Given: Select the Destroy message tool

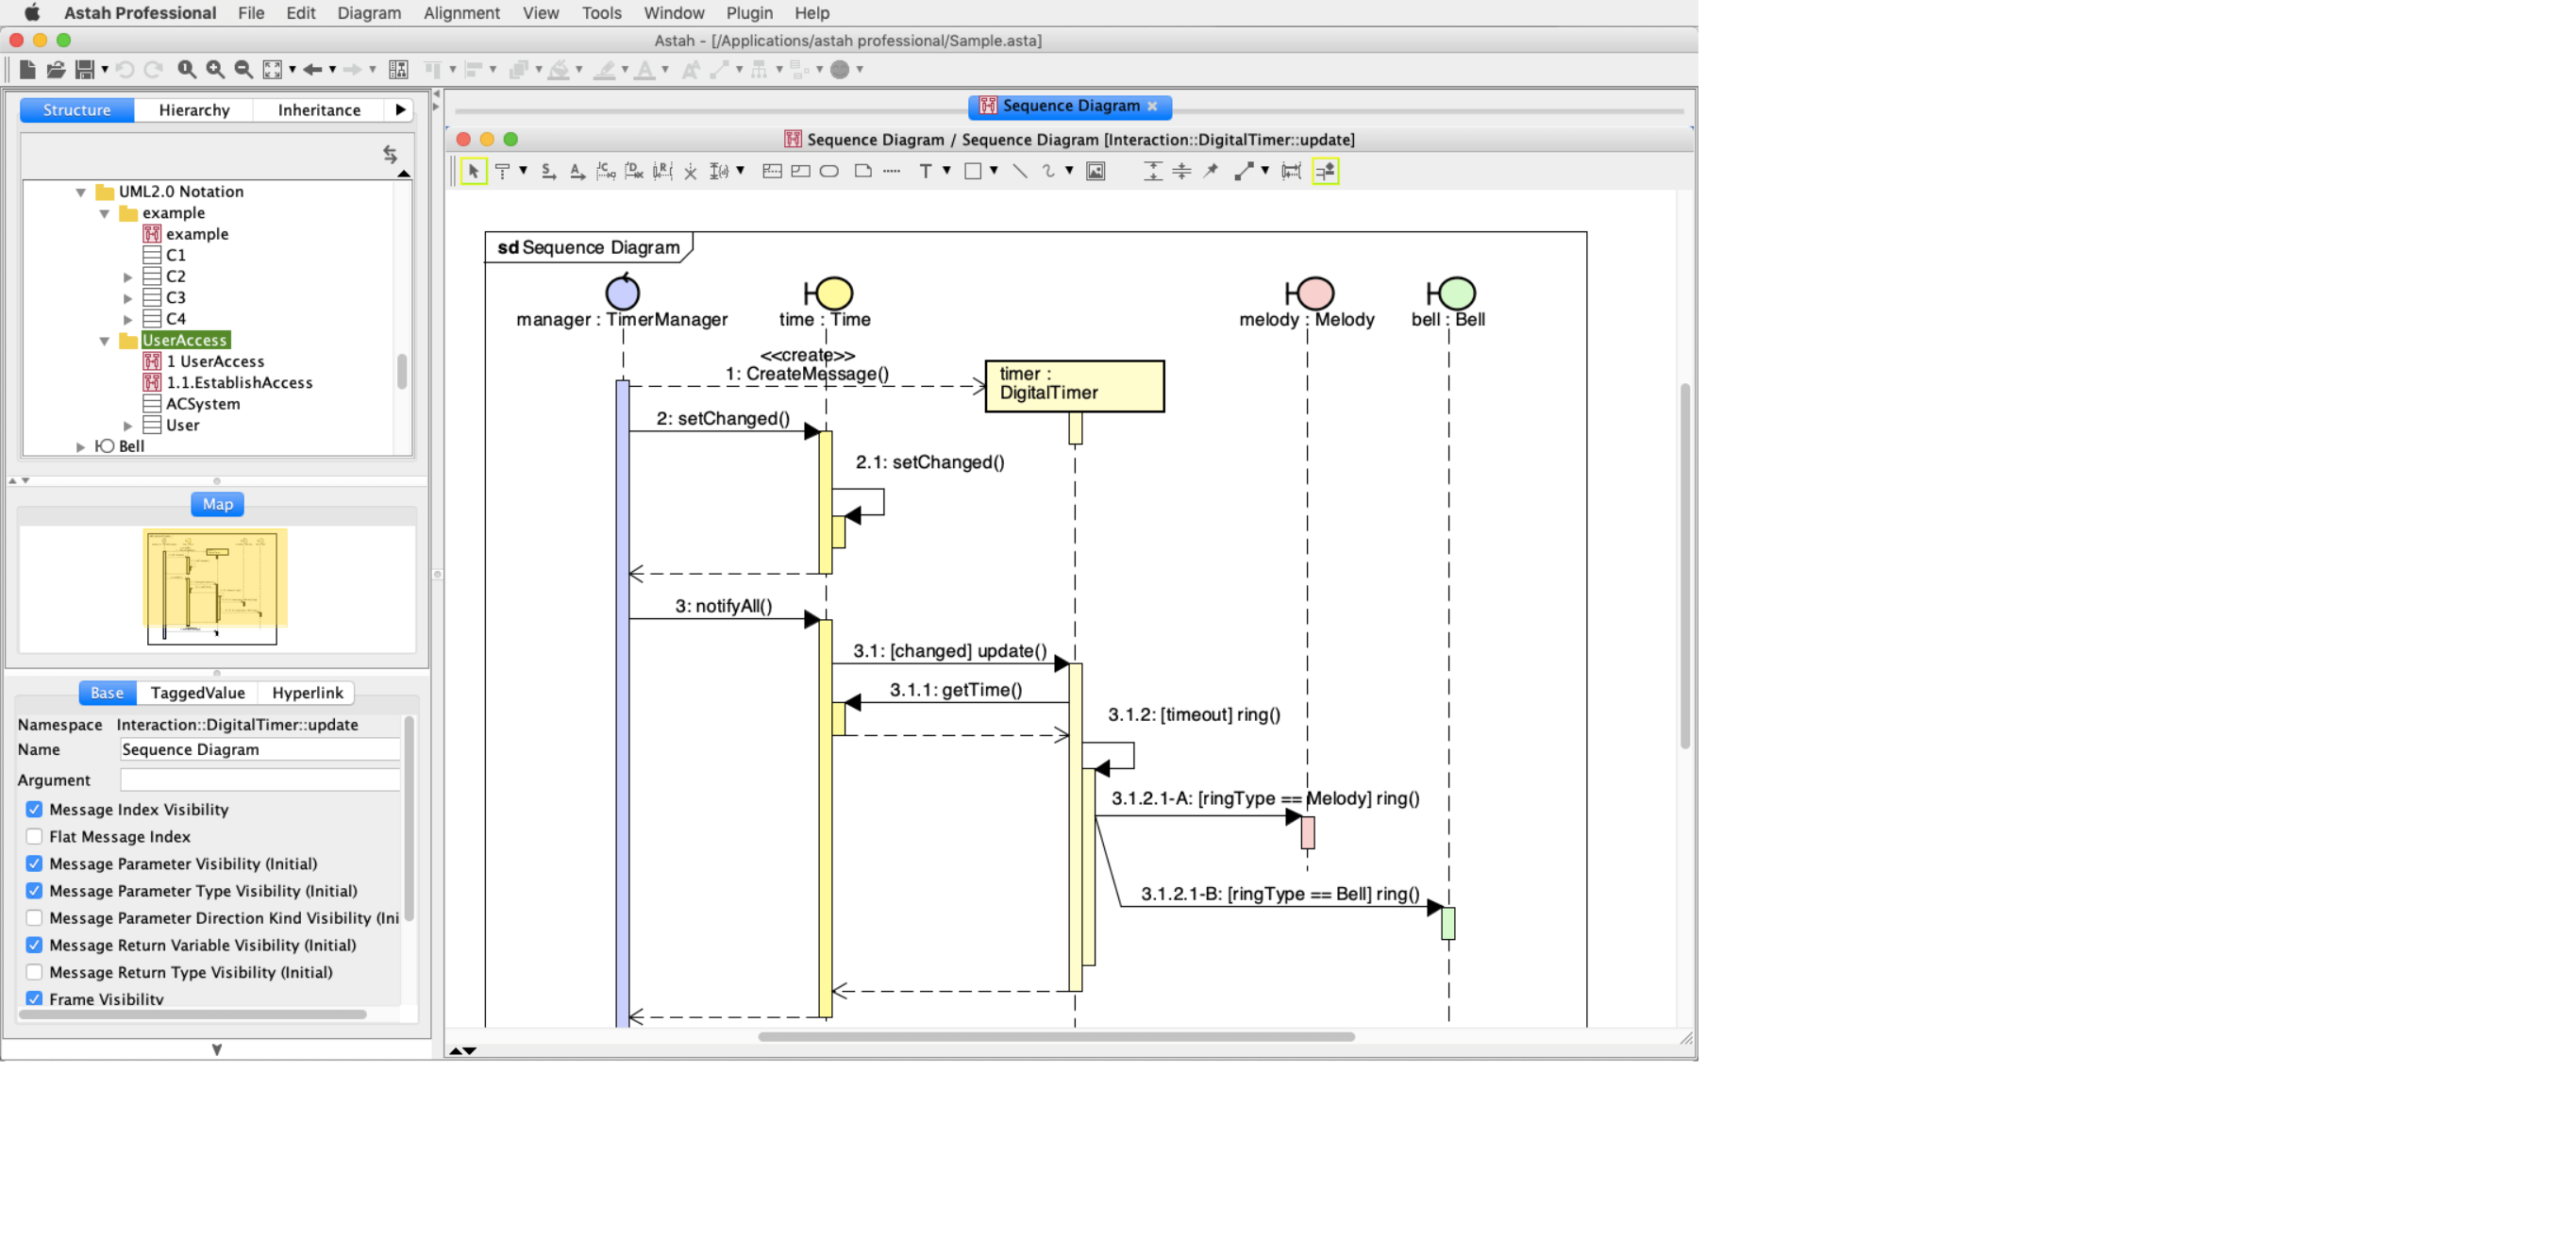Looking at the screenshot, I should 633,171.
